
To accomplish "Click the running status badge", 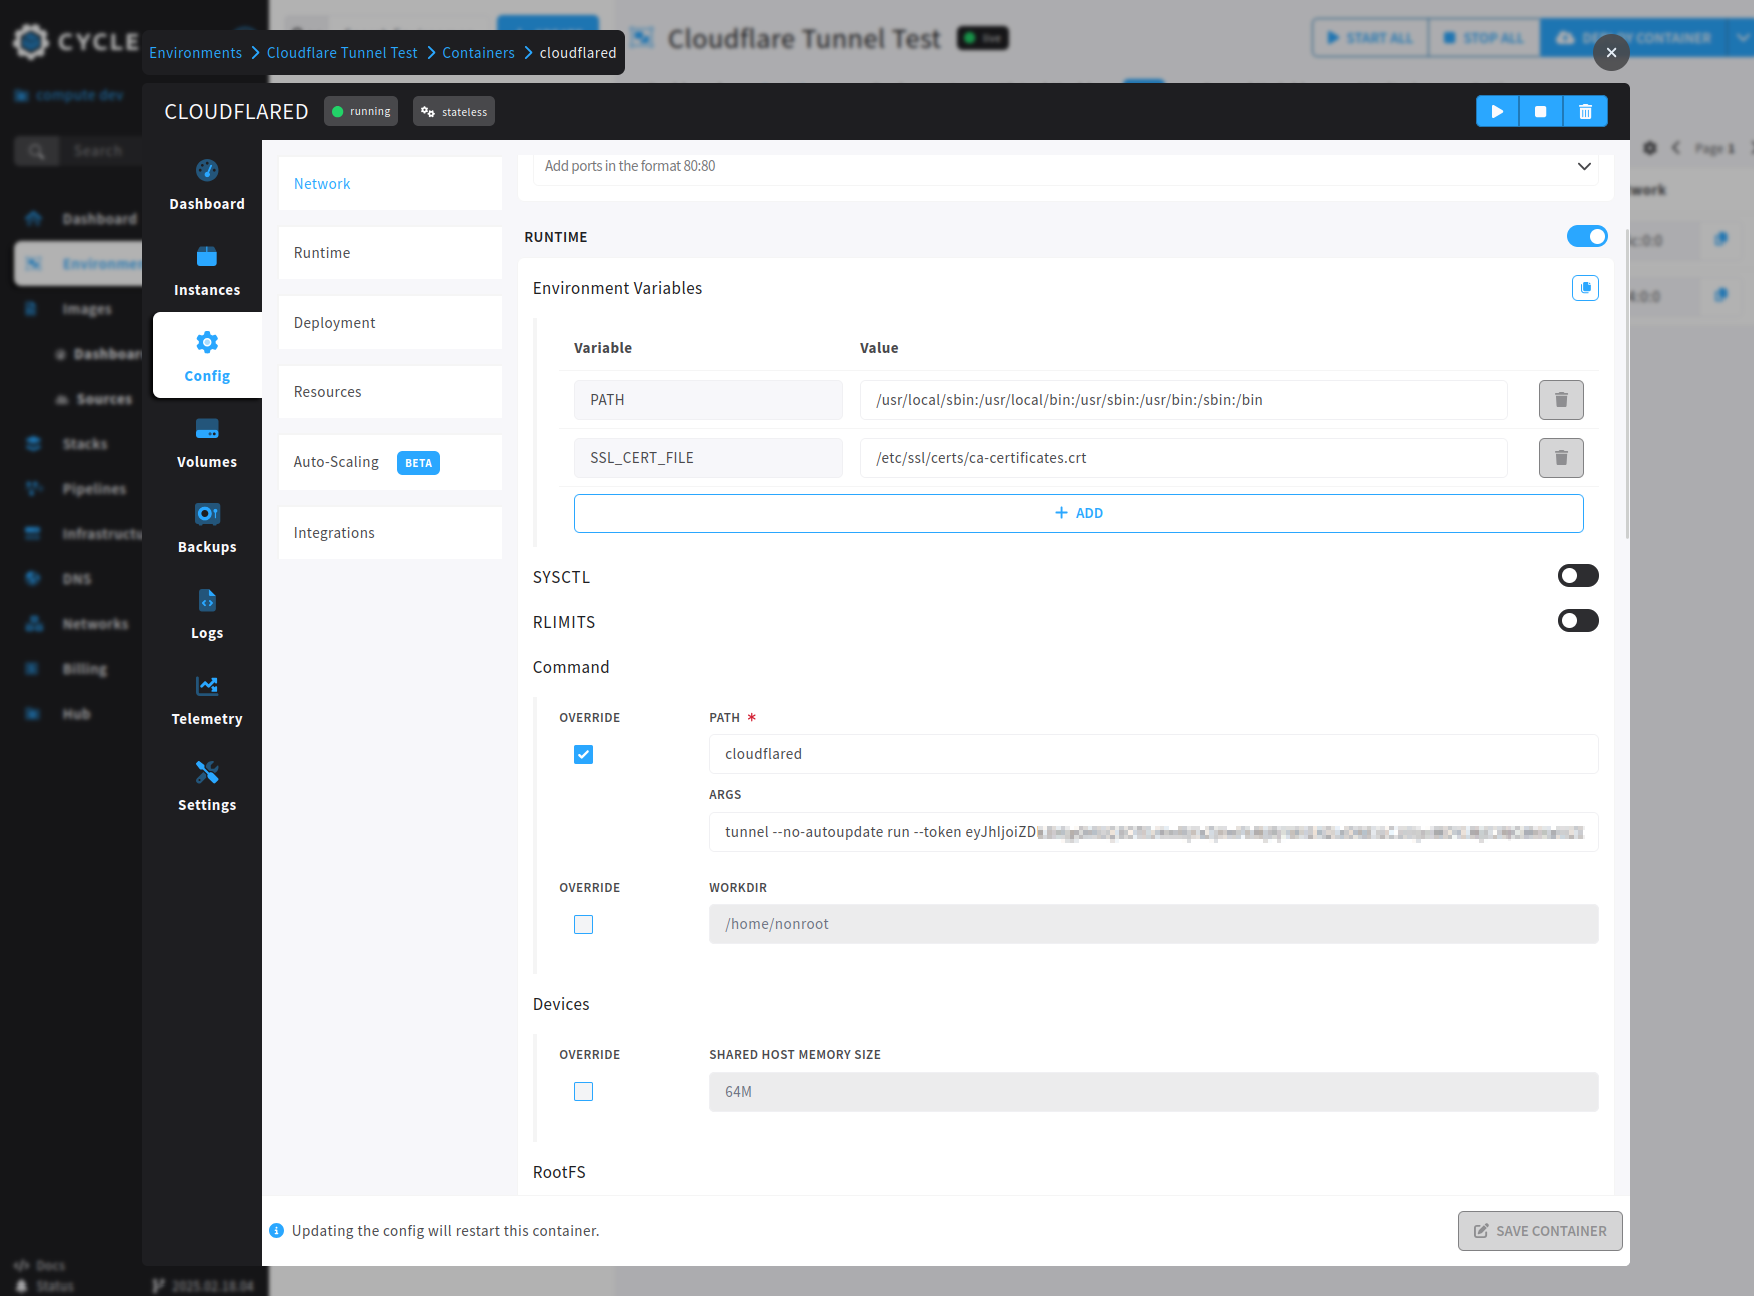I will pyautogui.click(x=361, y=111).
